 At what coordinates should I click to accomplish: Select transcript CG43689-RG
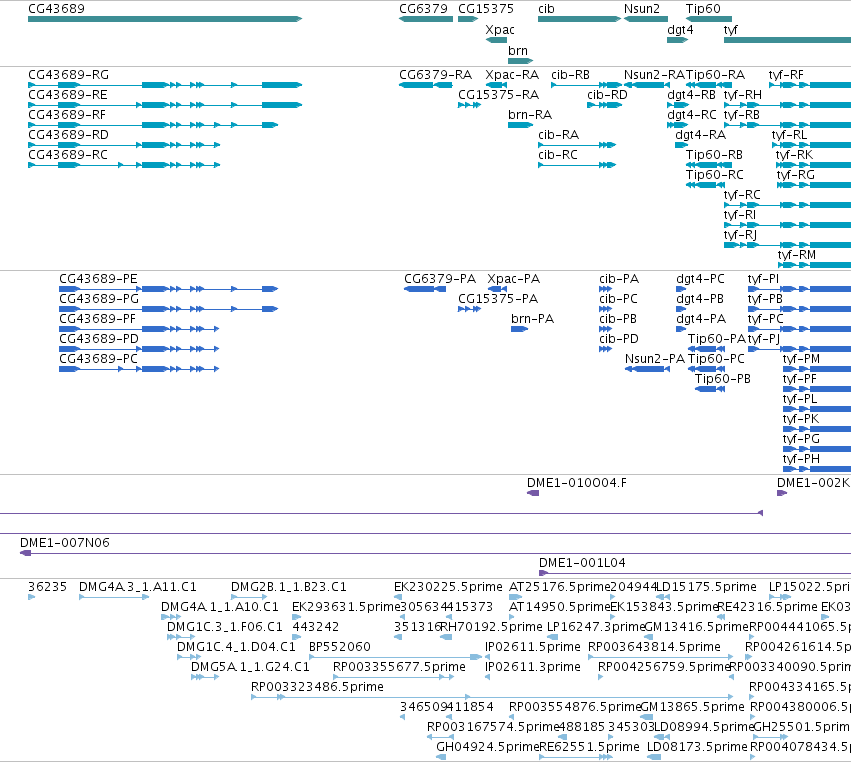pyautogui.click(x=165, y=85)
